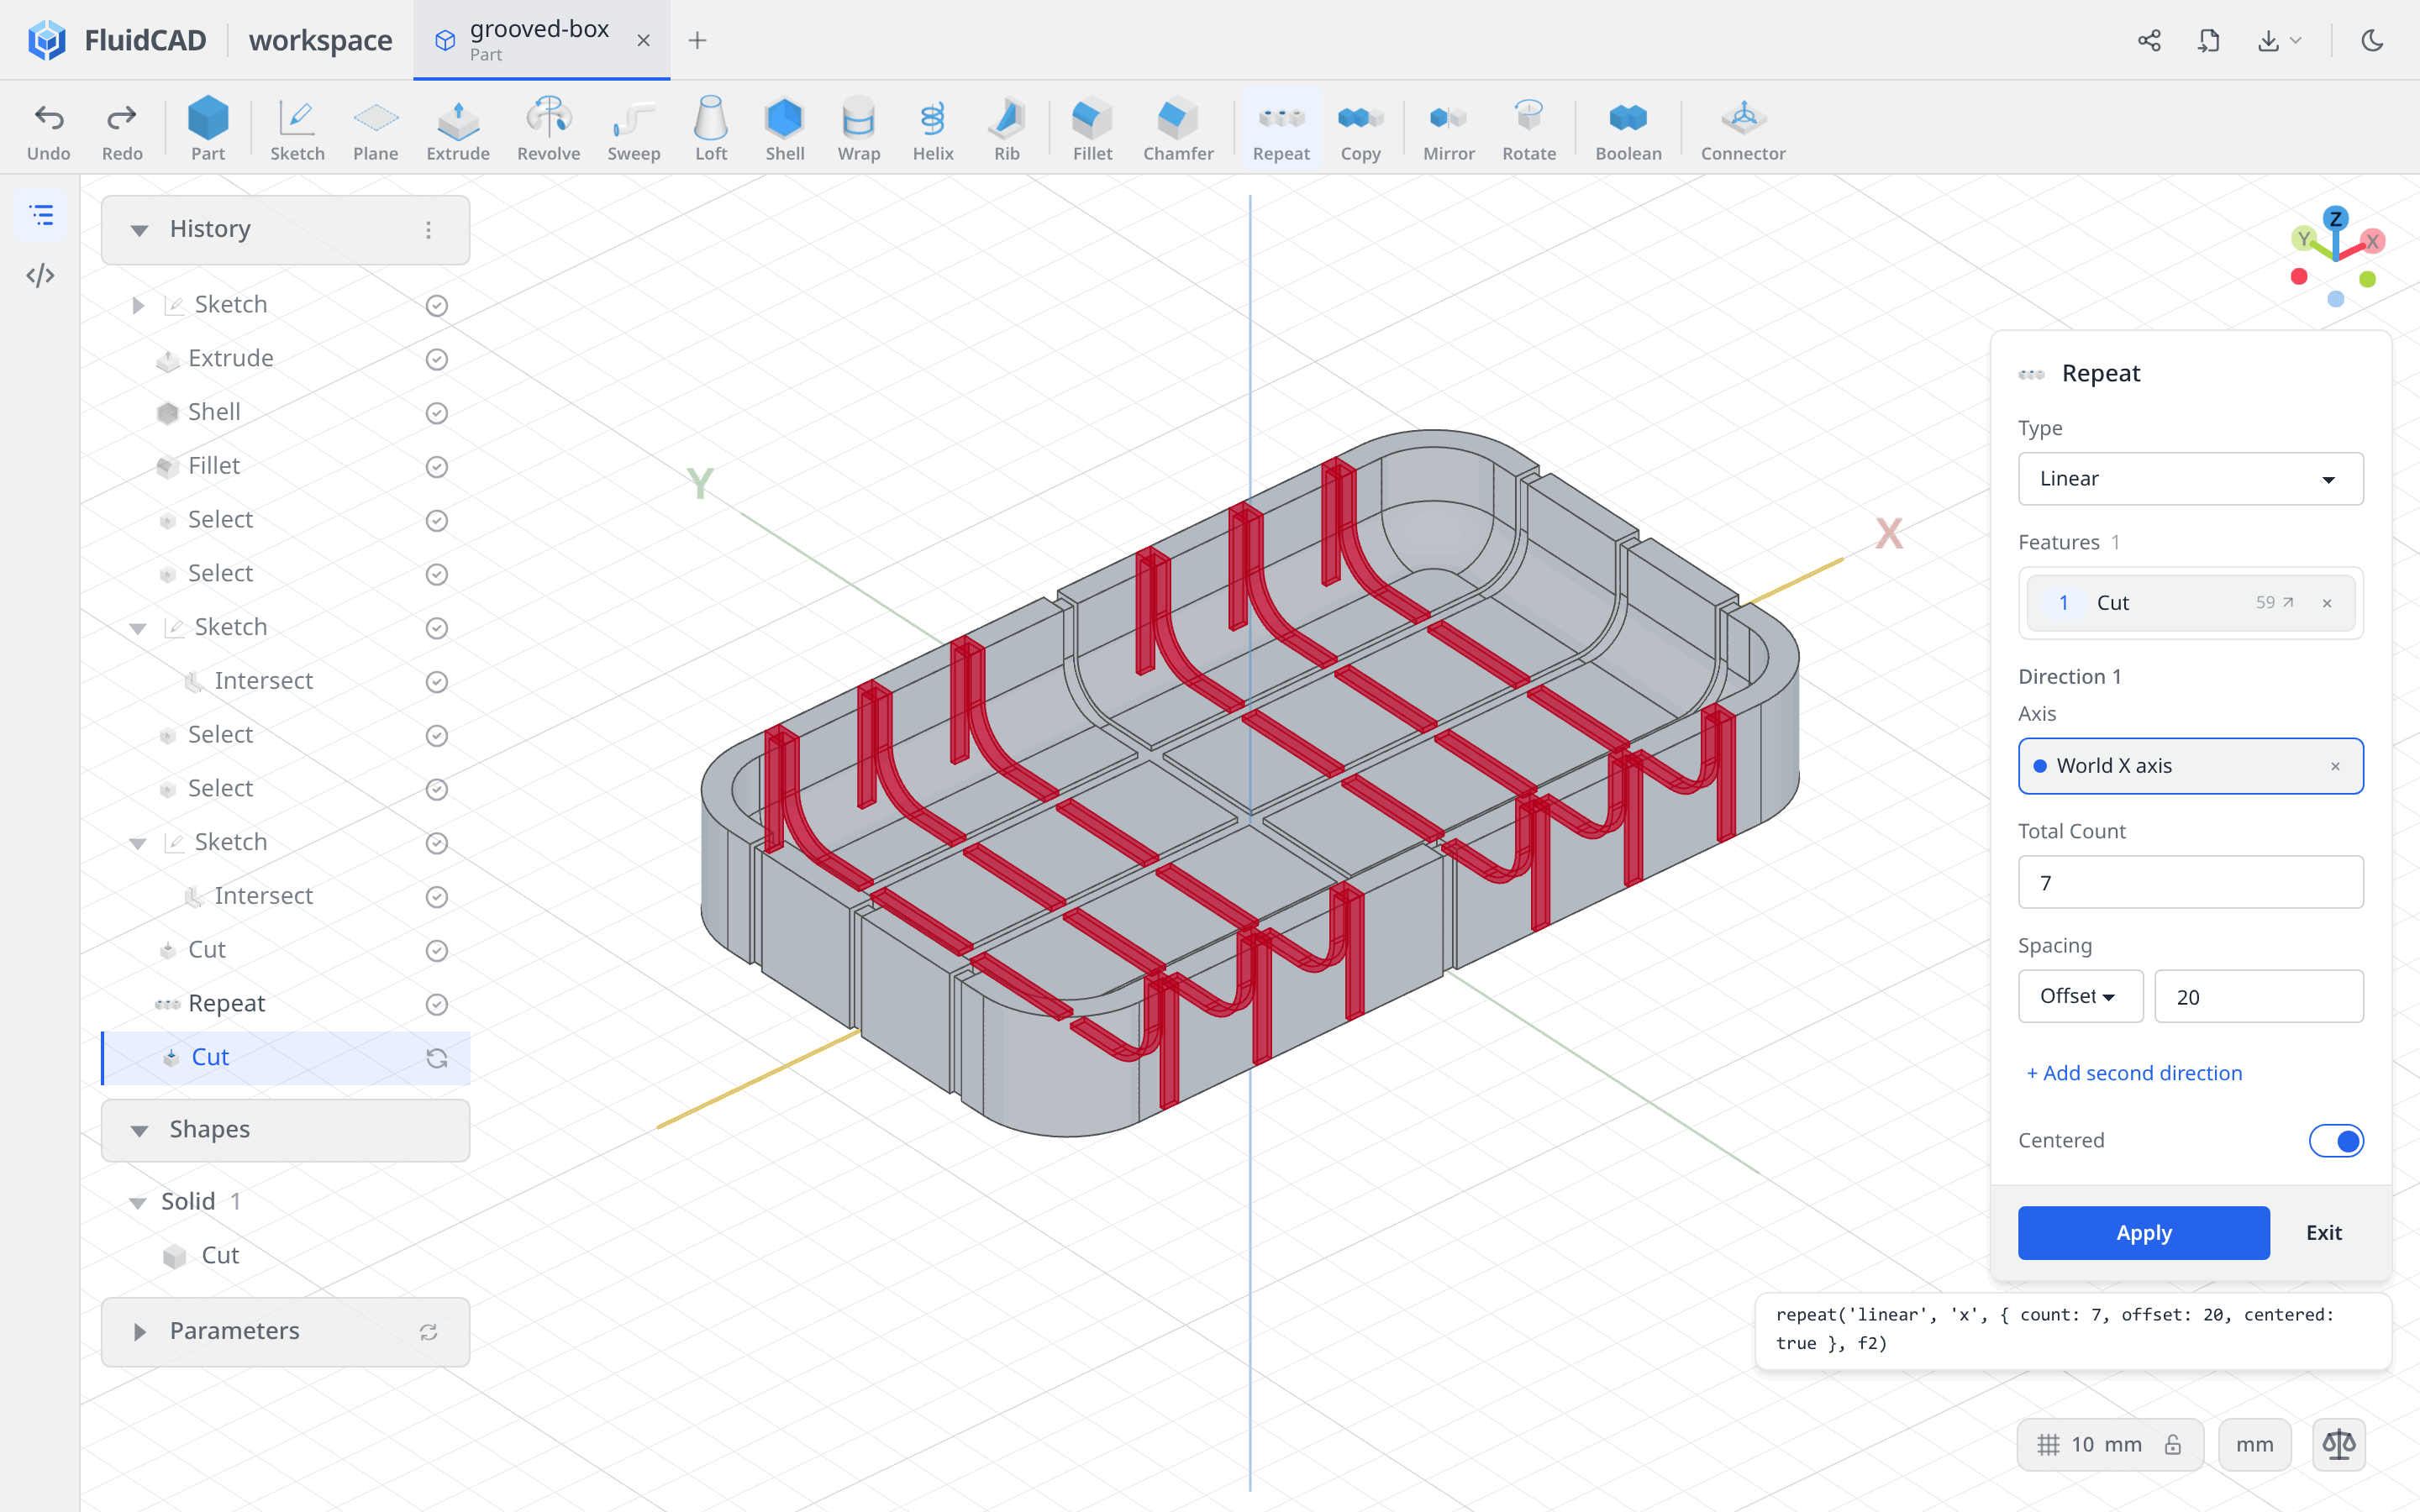Screen dimensions: 2420x1512
Task: Select the Connector tool
Action: click(x=1742, y=129)
